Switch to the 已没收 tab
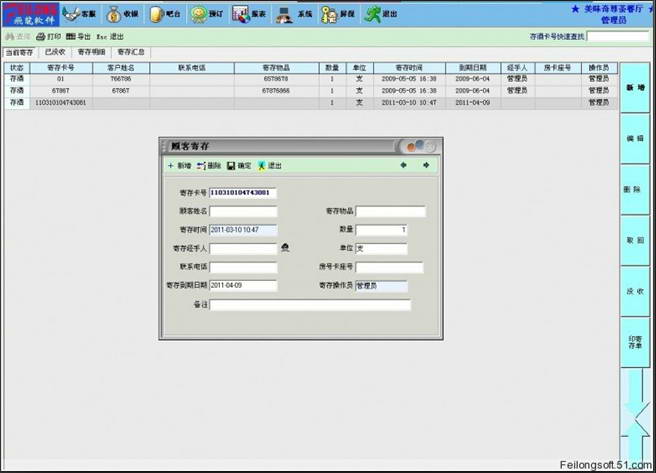 tap(55, 52)
